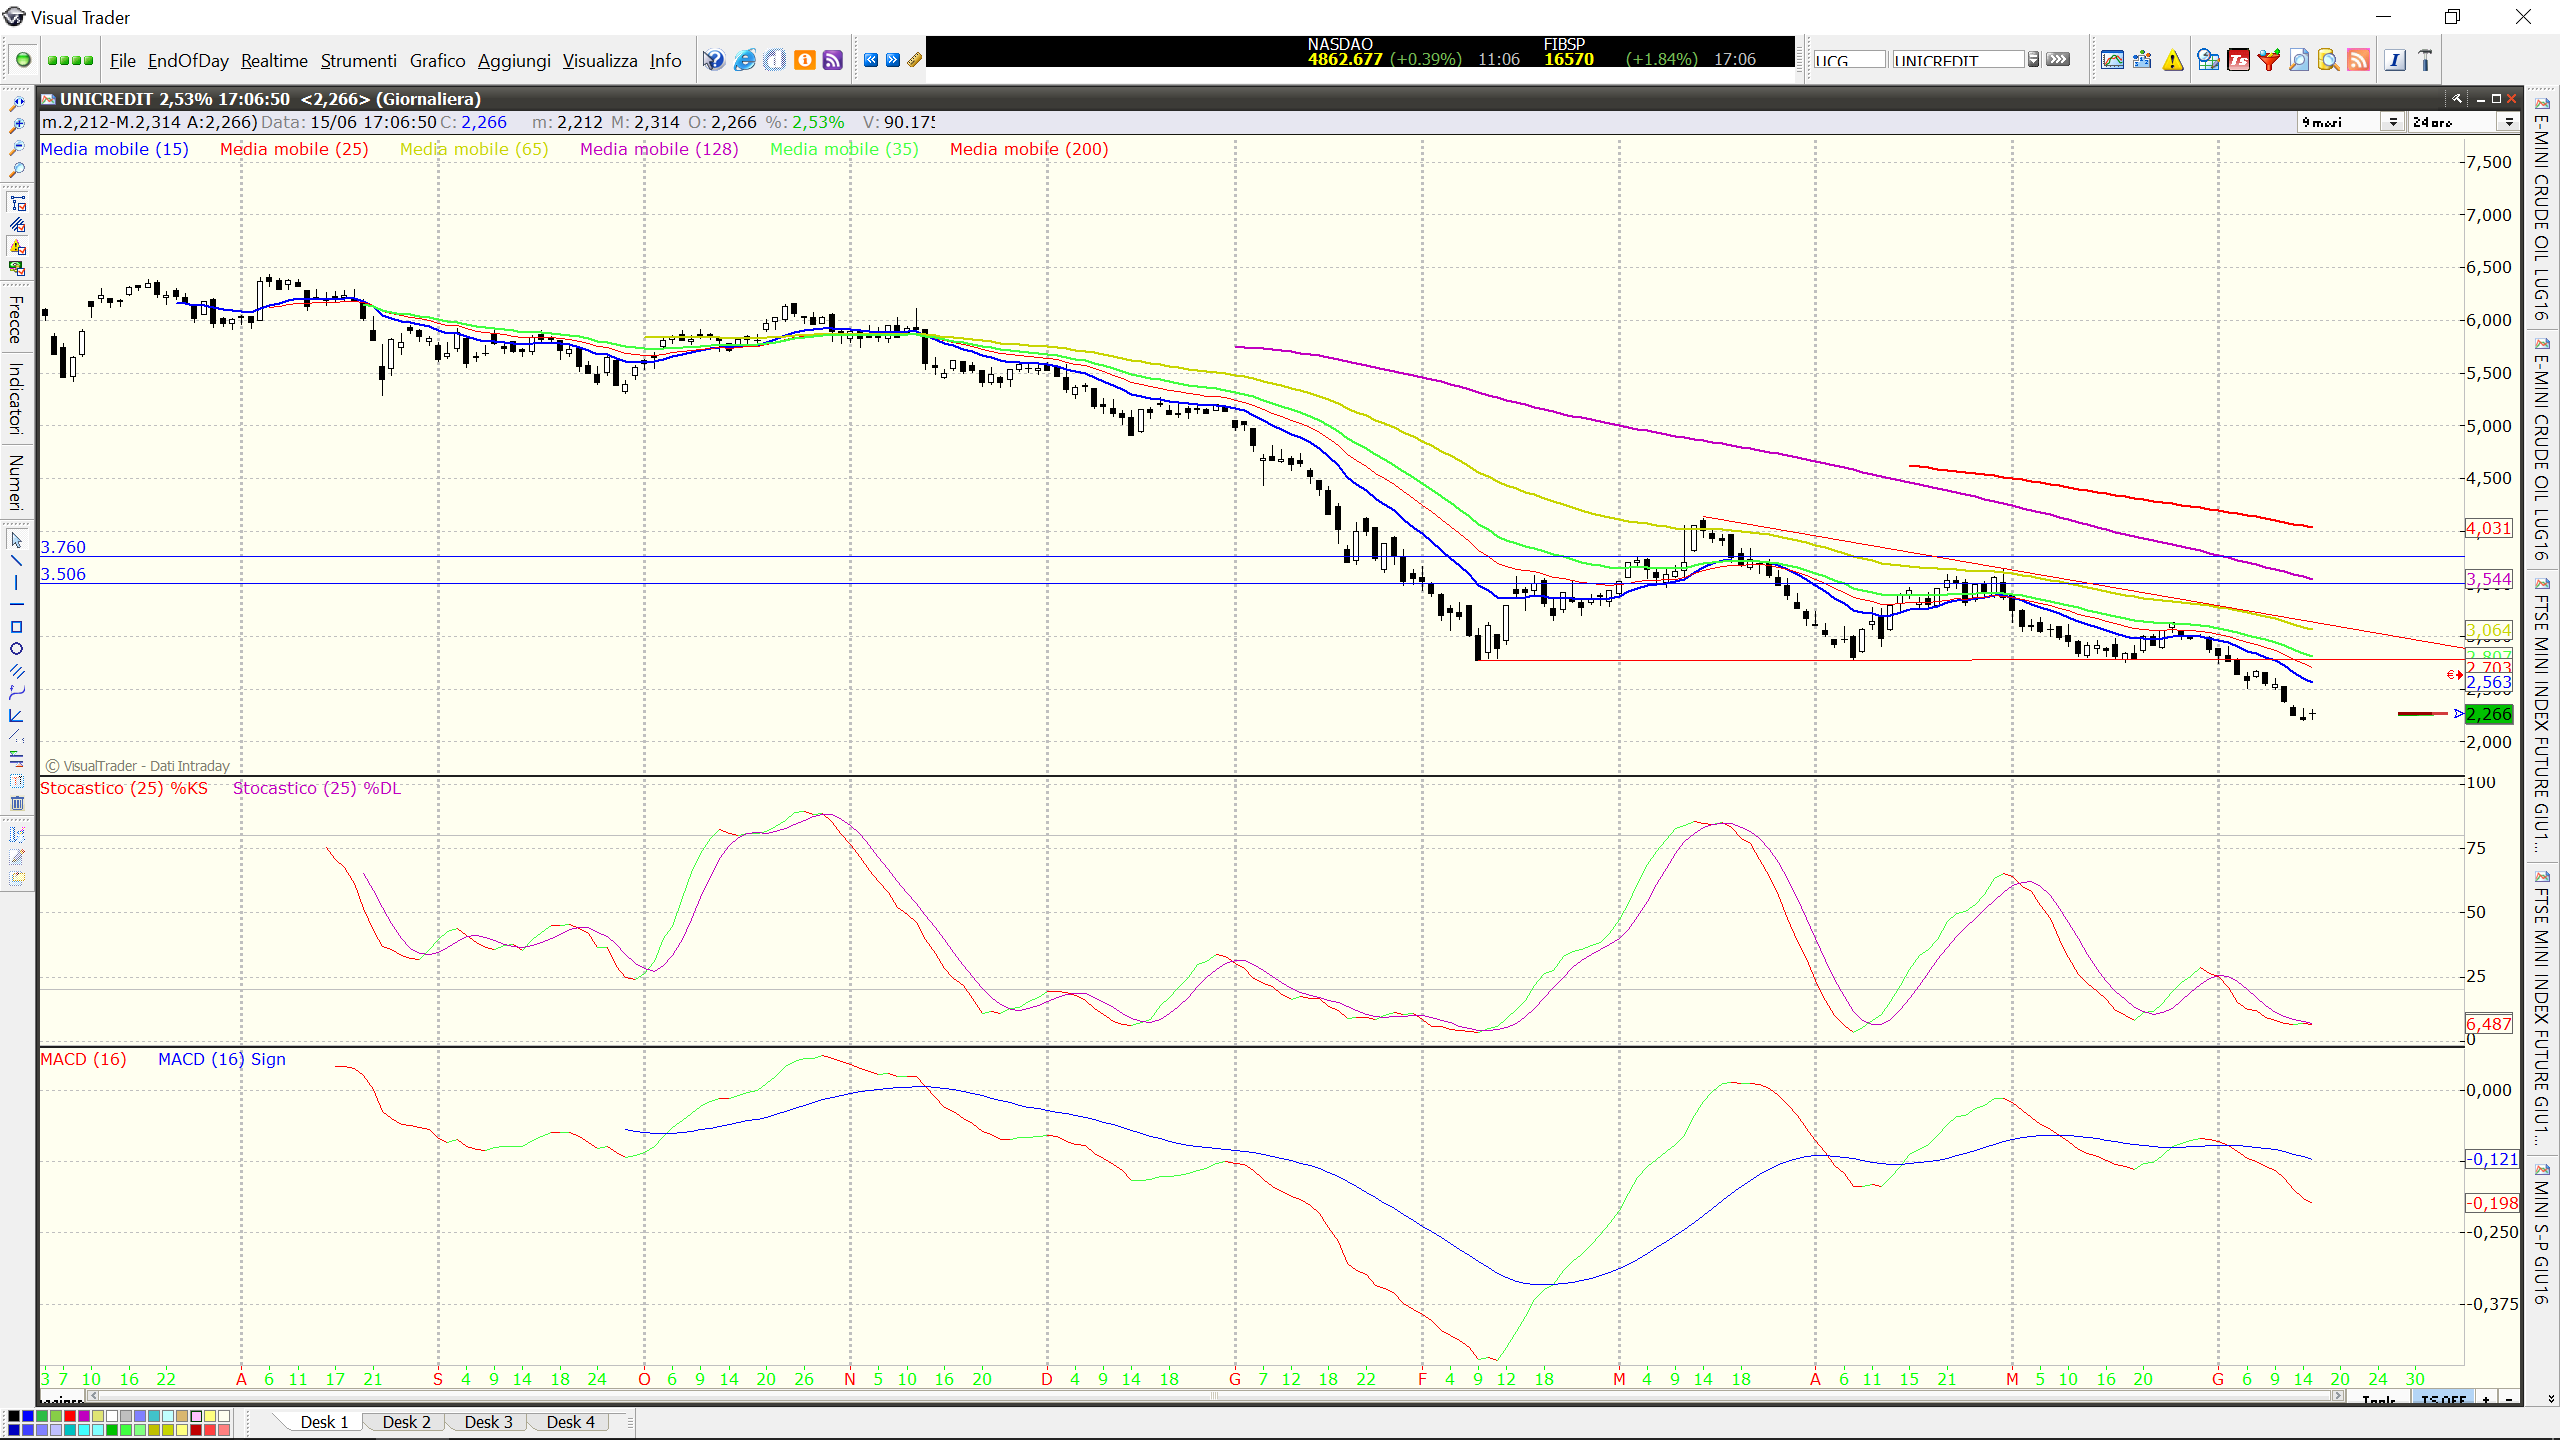Click the hammer tool icon in toolbar
The width and height of the screenshot is (2560, 1440).
[x=2425, y=60]
